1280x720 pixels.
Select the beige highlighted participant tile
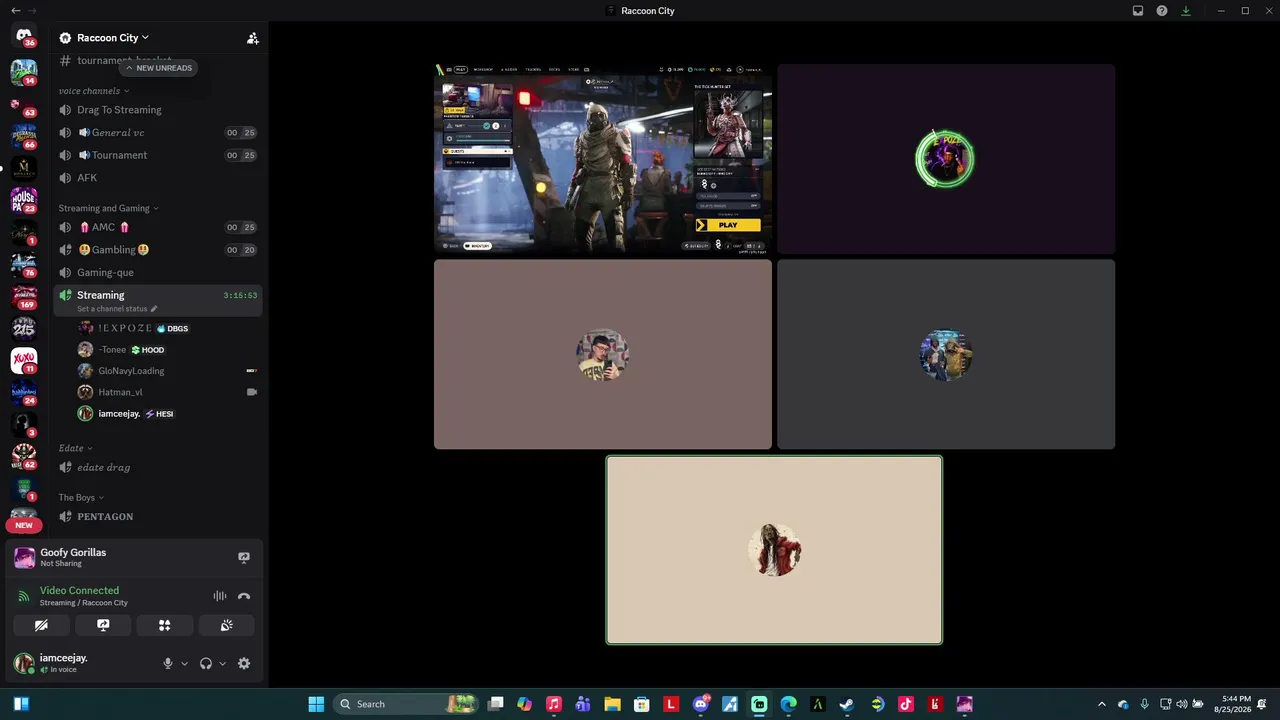[774, 550]
